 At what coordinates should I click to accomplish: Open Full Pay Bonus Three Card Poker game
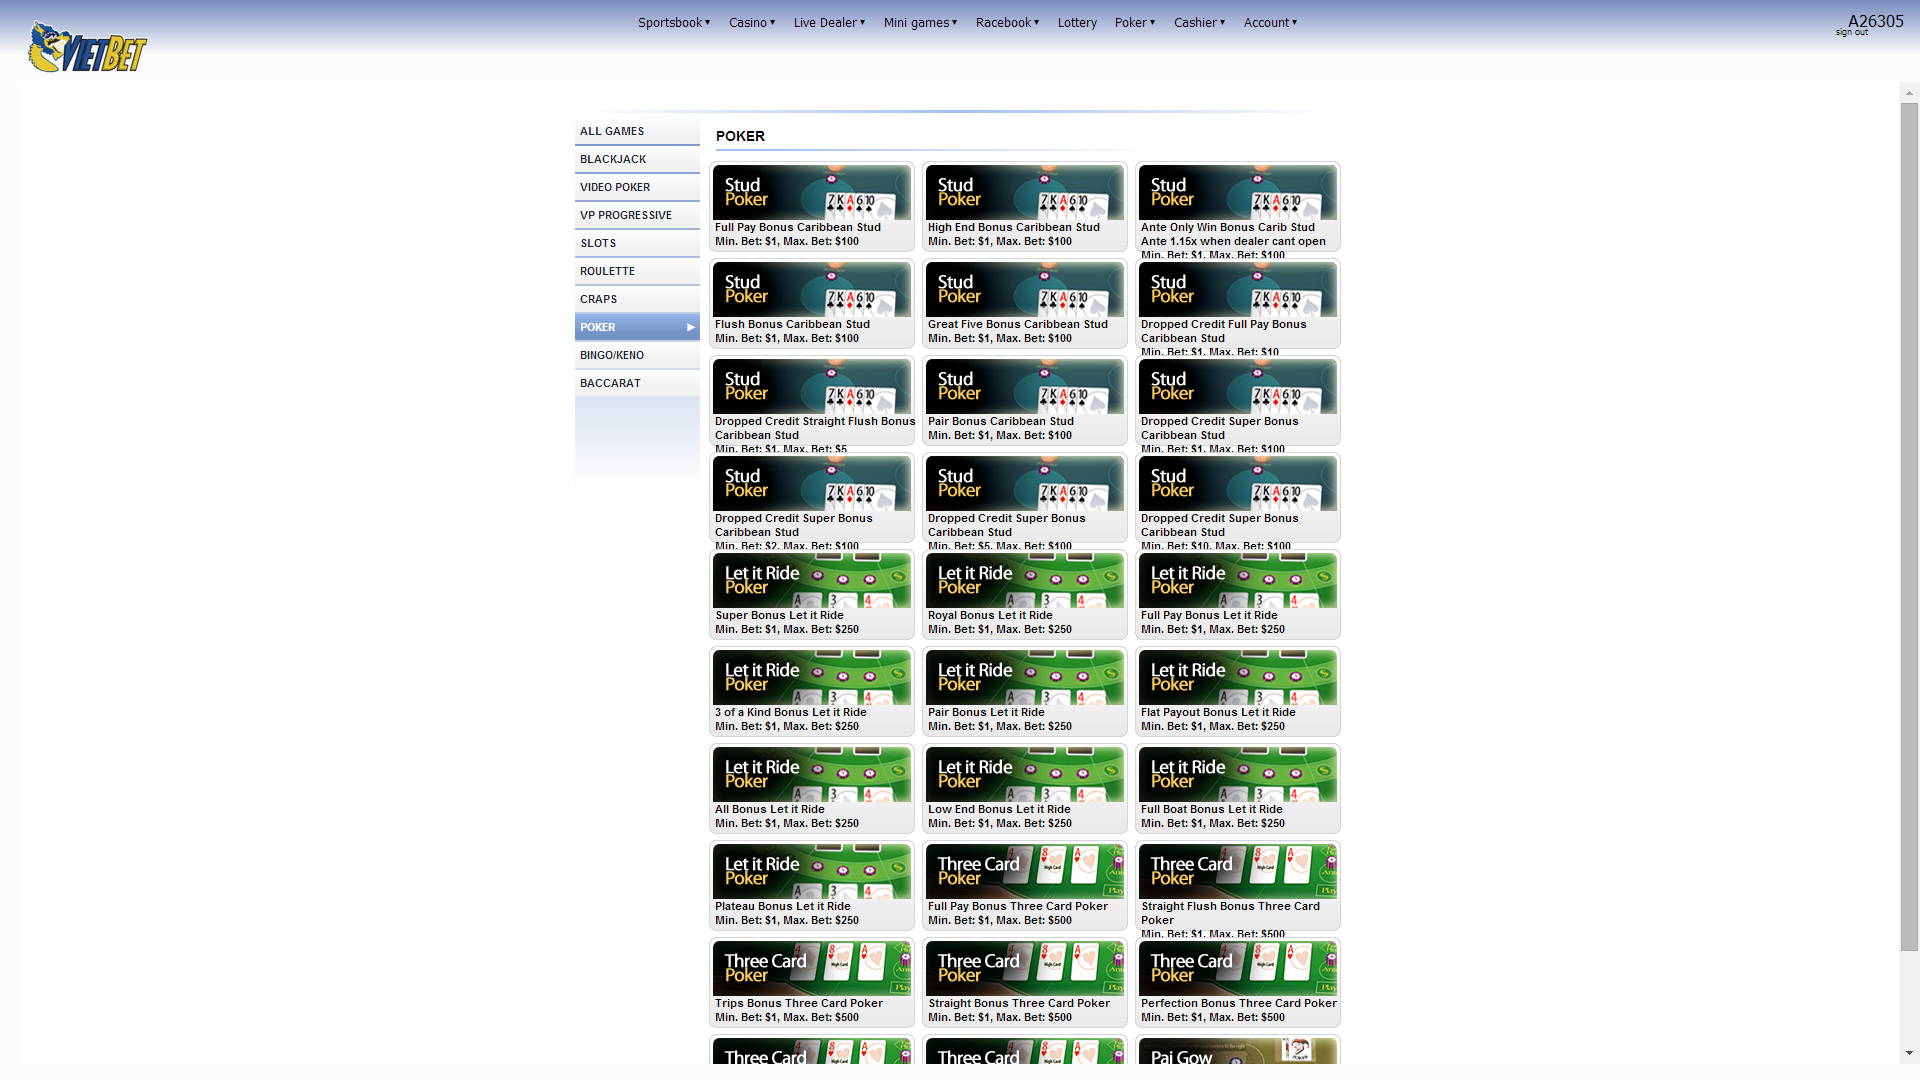(x=1024, y=872)
